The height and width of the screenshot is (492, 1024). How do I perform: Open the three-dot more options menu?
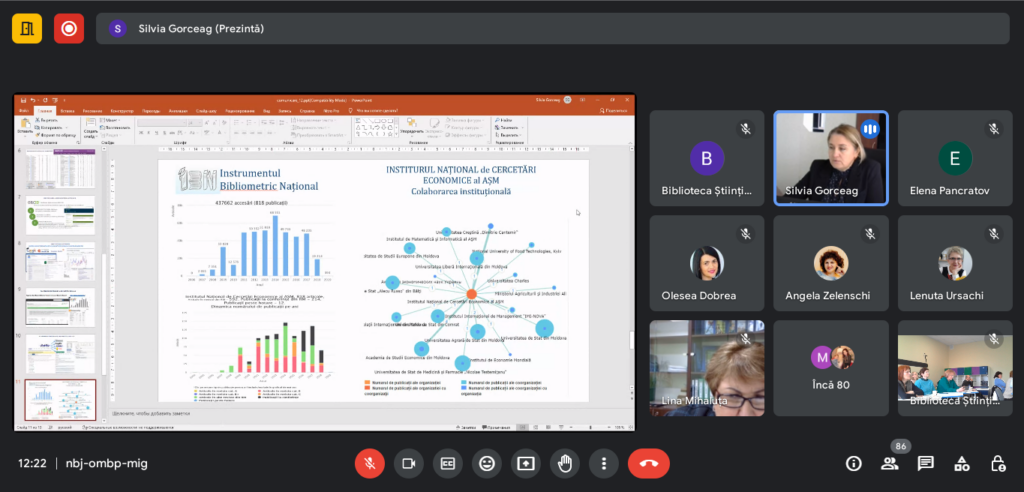(603, 463)
